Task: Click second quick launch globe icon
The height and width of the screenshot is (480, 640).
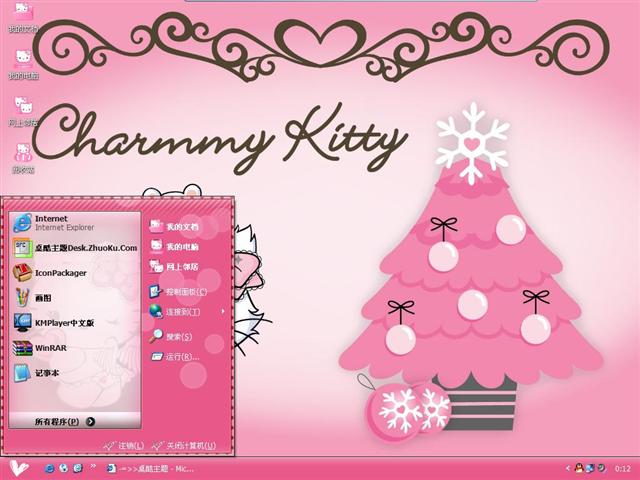Action: pos(63,469)
